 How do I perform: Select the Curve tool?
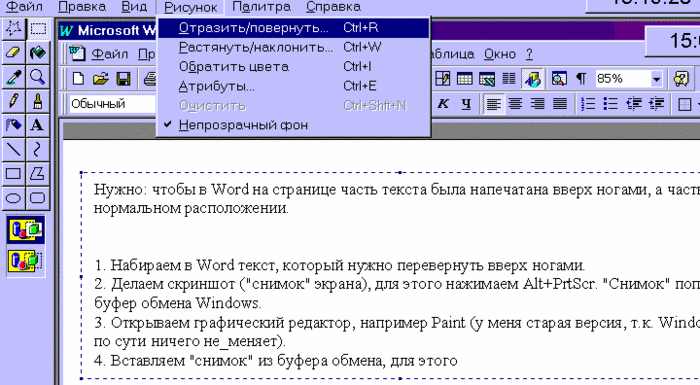pos(38,149)
